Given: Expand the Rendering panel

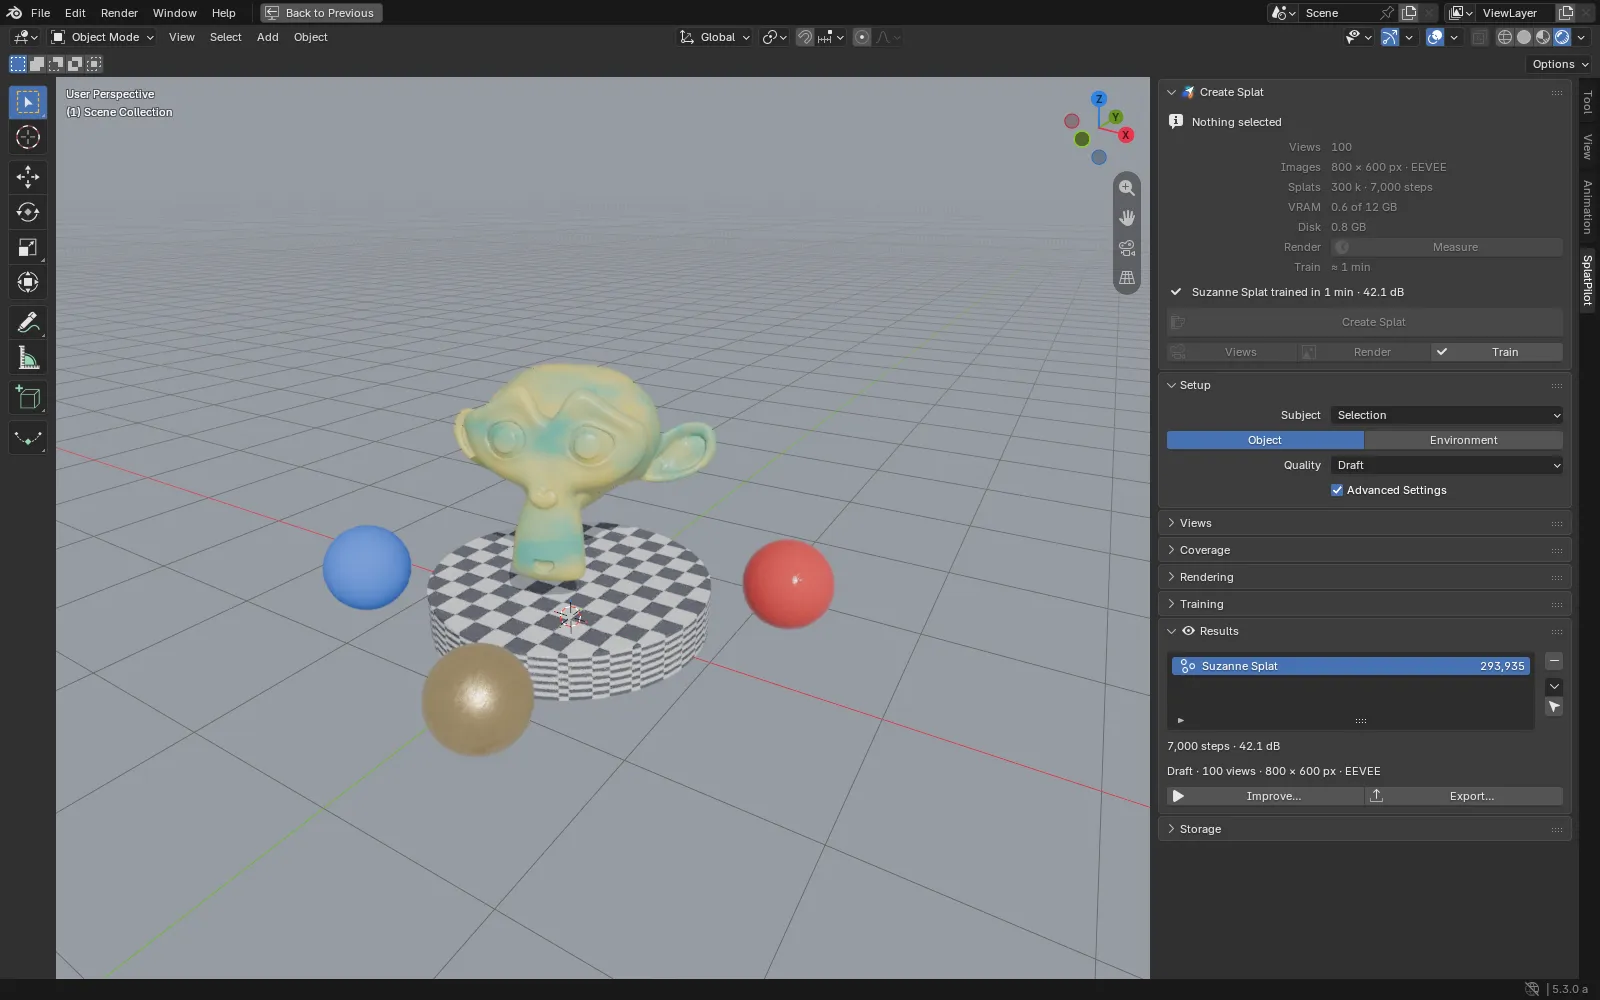Looking at the screenshot, I should click(x=1365, y=577).
